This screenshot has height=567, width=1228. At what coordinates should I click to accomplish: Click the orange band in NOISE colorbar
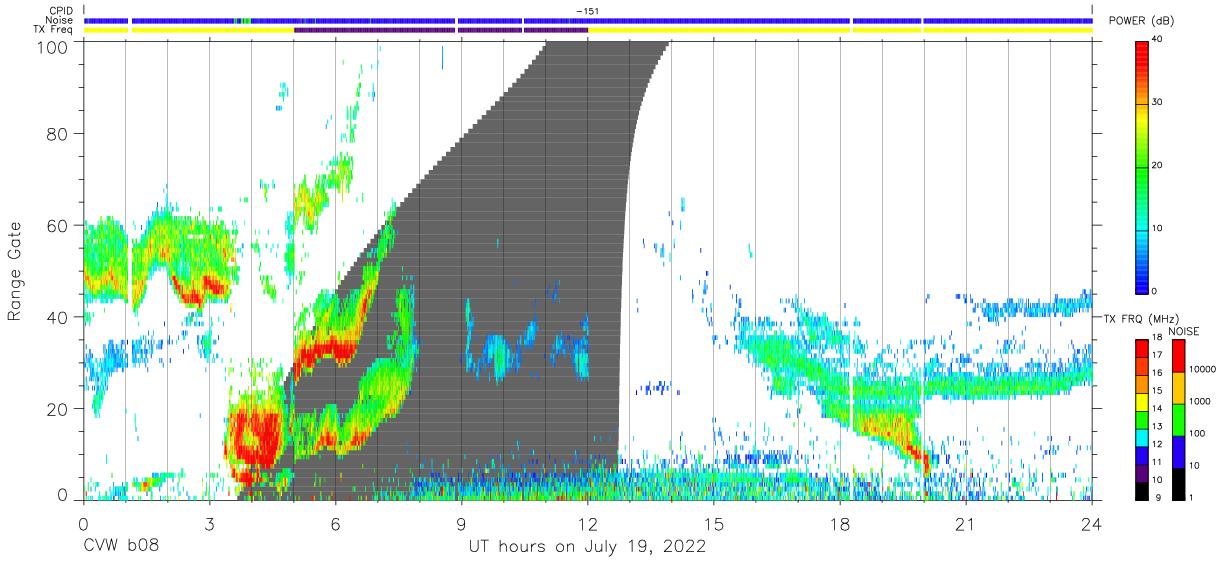coord(1177,387)
